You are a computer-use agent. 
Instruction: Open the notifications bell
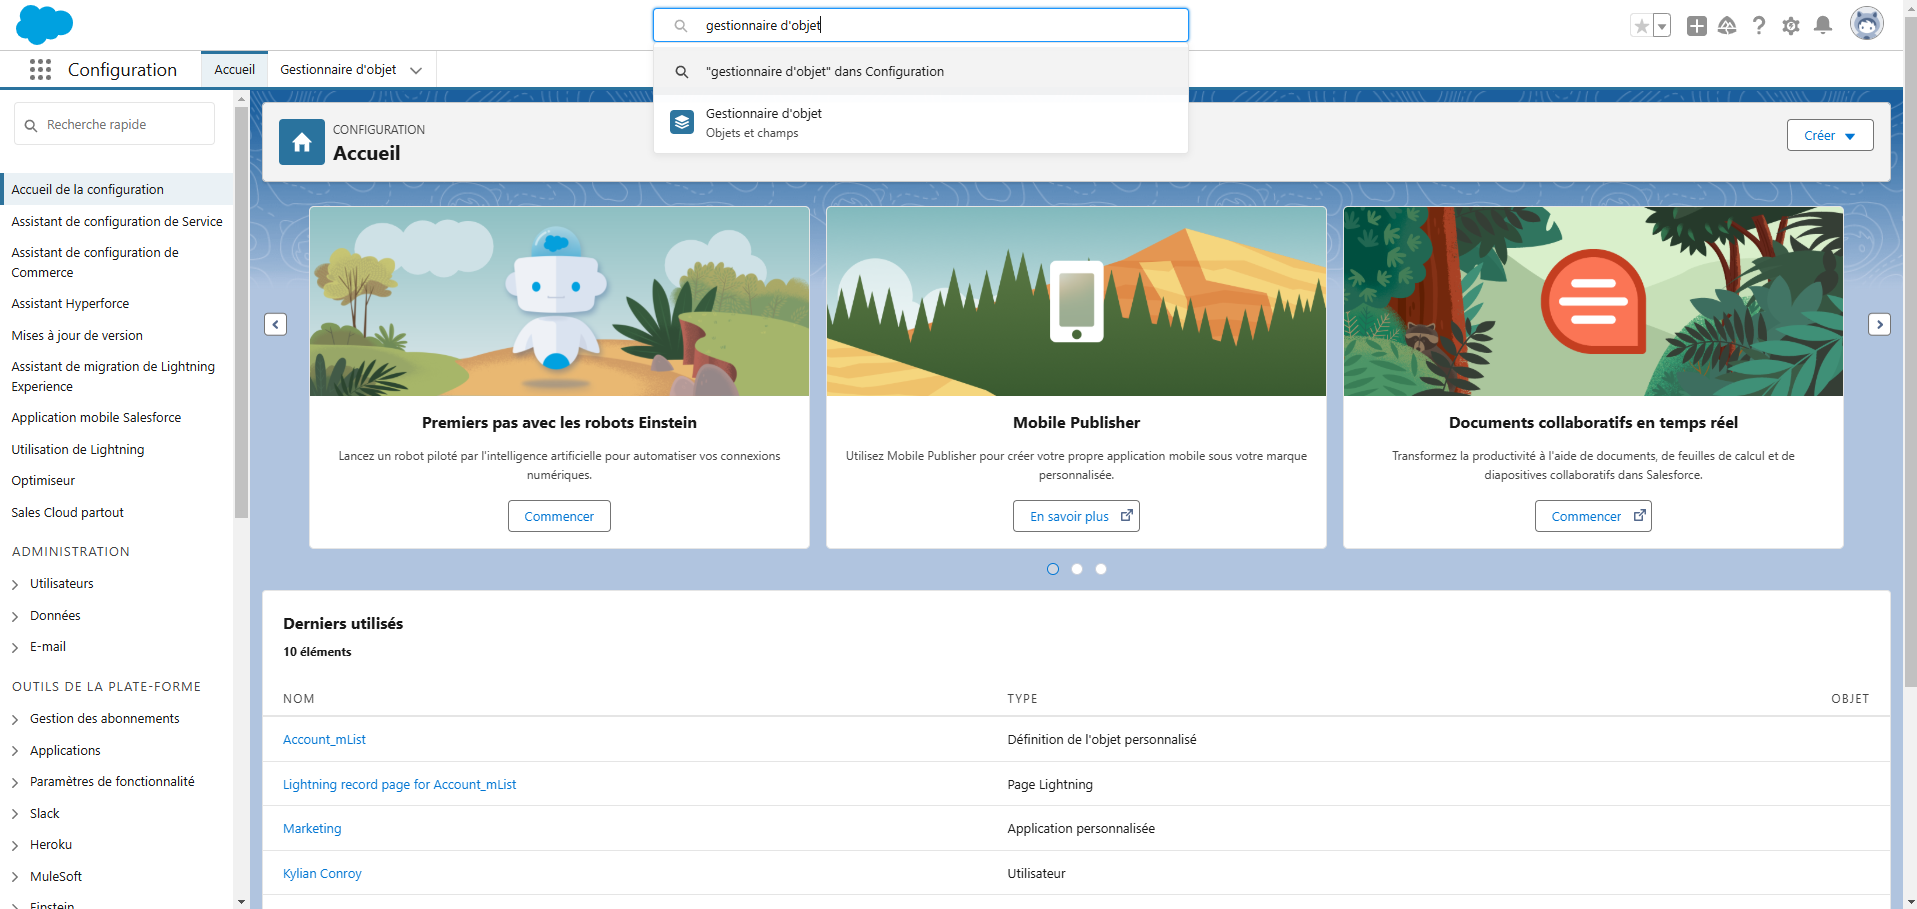click(x=1823, y=26)
